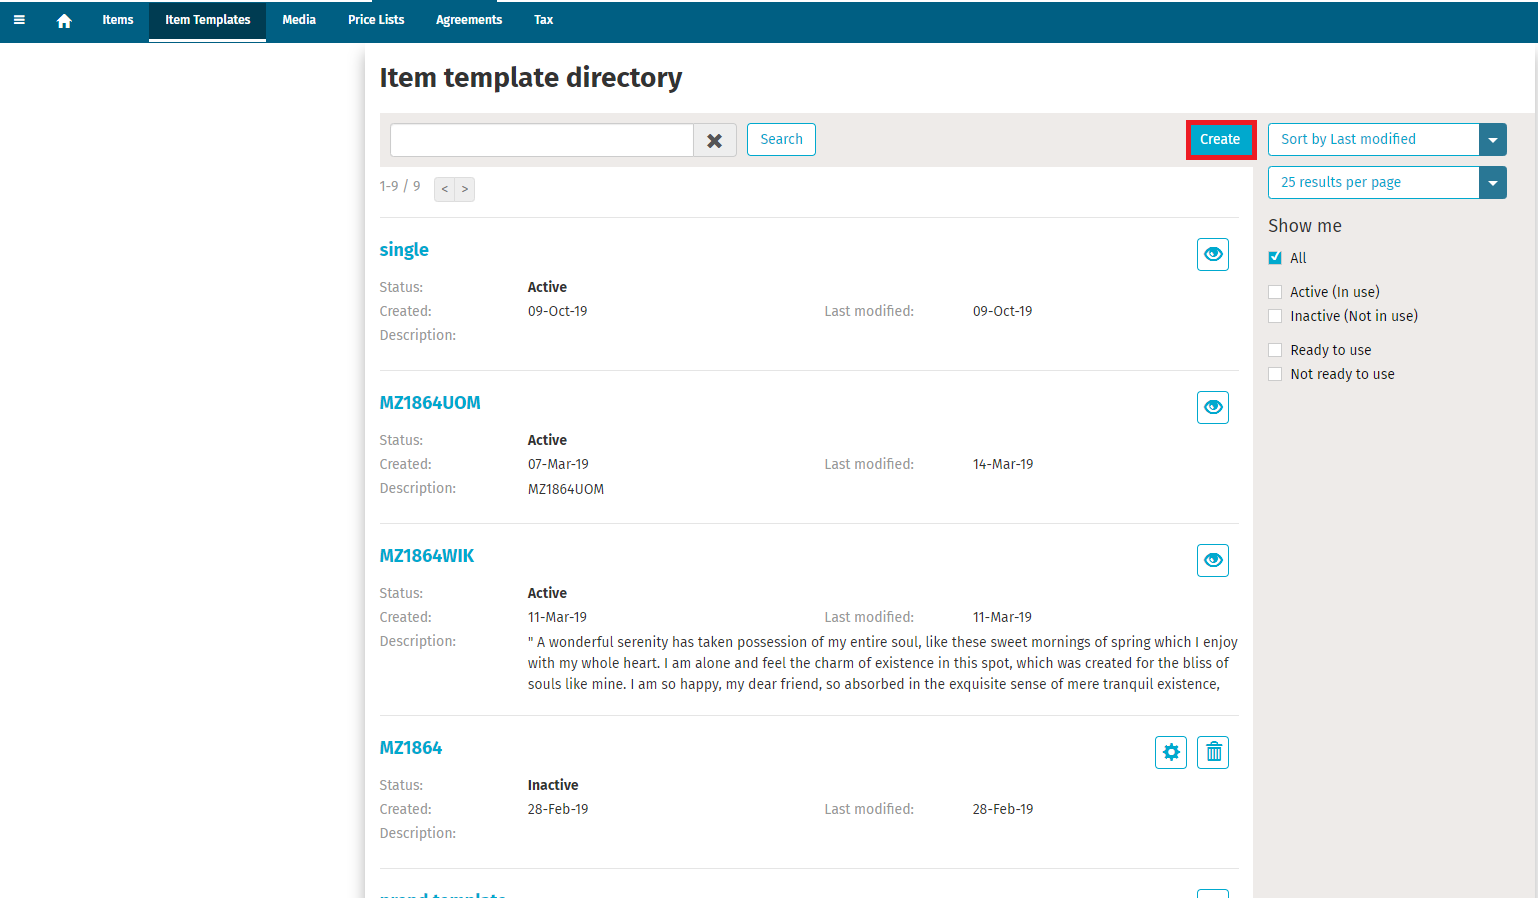Image resolution: width=1540 pixels, height=898 pixels.
Task: Open 25 results per page dropdown
Action: click(1492, 183)
